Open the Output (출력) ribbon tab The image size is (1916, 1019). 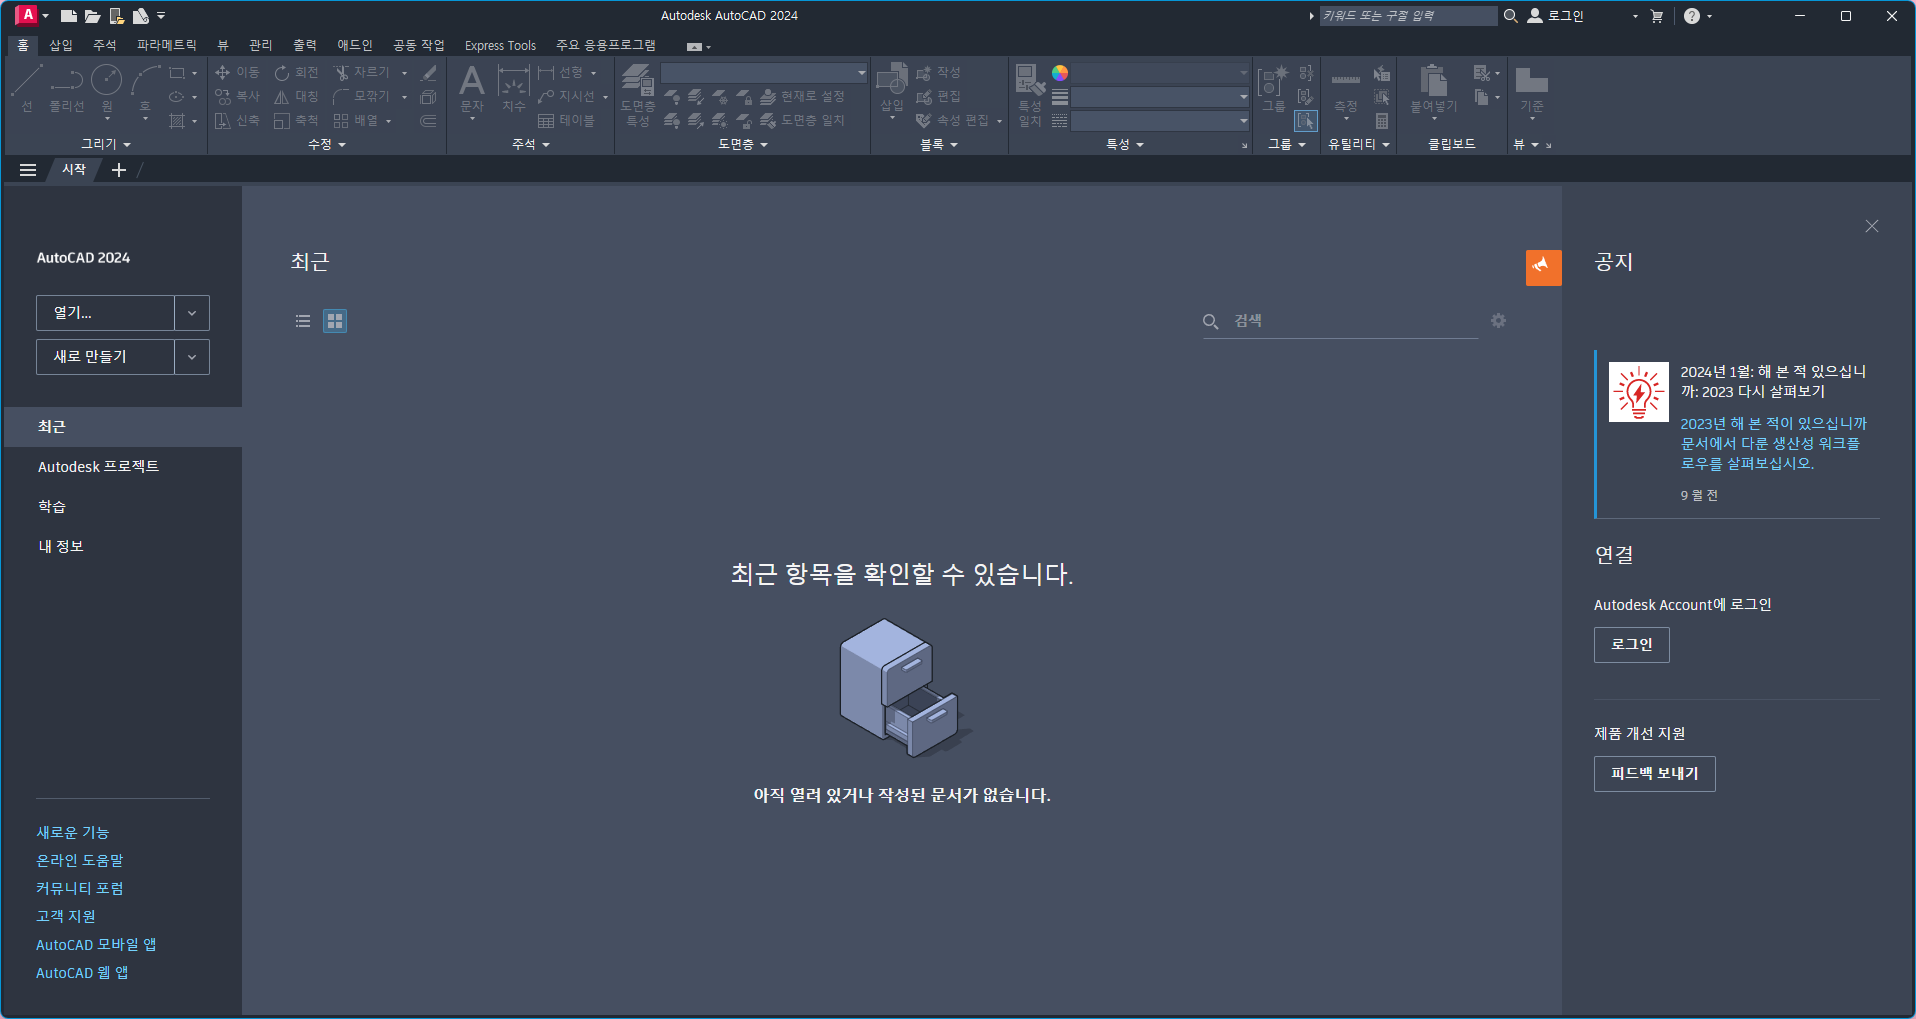pyautogui.click(x=305, y=45)
